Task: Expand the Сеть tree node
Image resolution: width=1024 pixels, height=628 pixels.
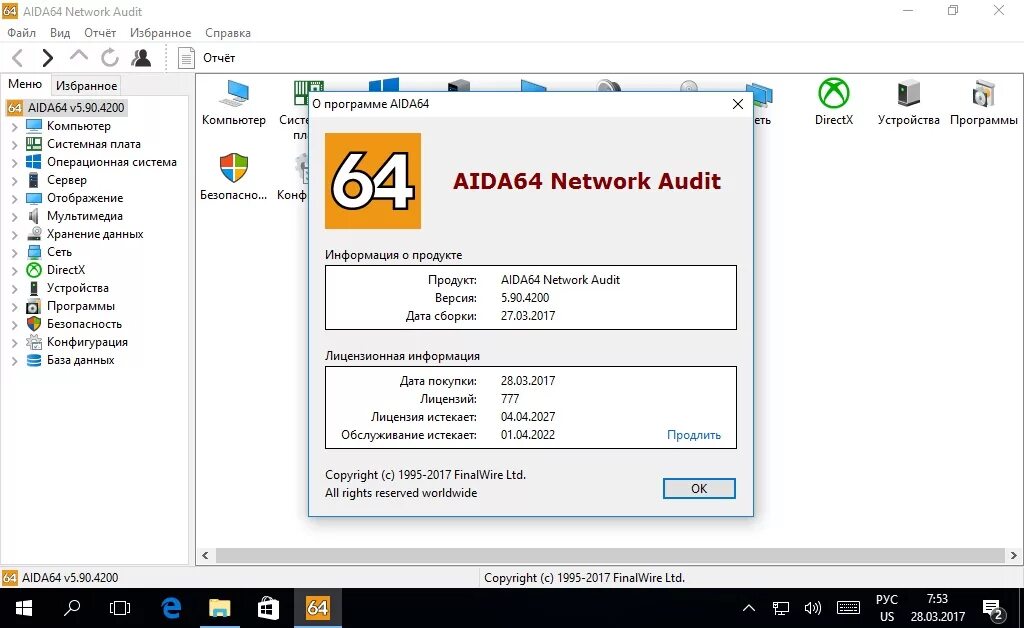Action: (14, 253)
